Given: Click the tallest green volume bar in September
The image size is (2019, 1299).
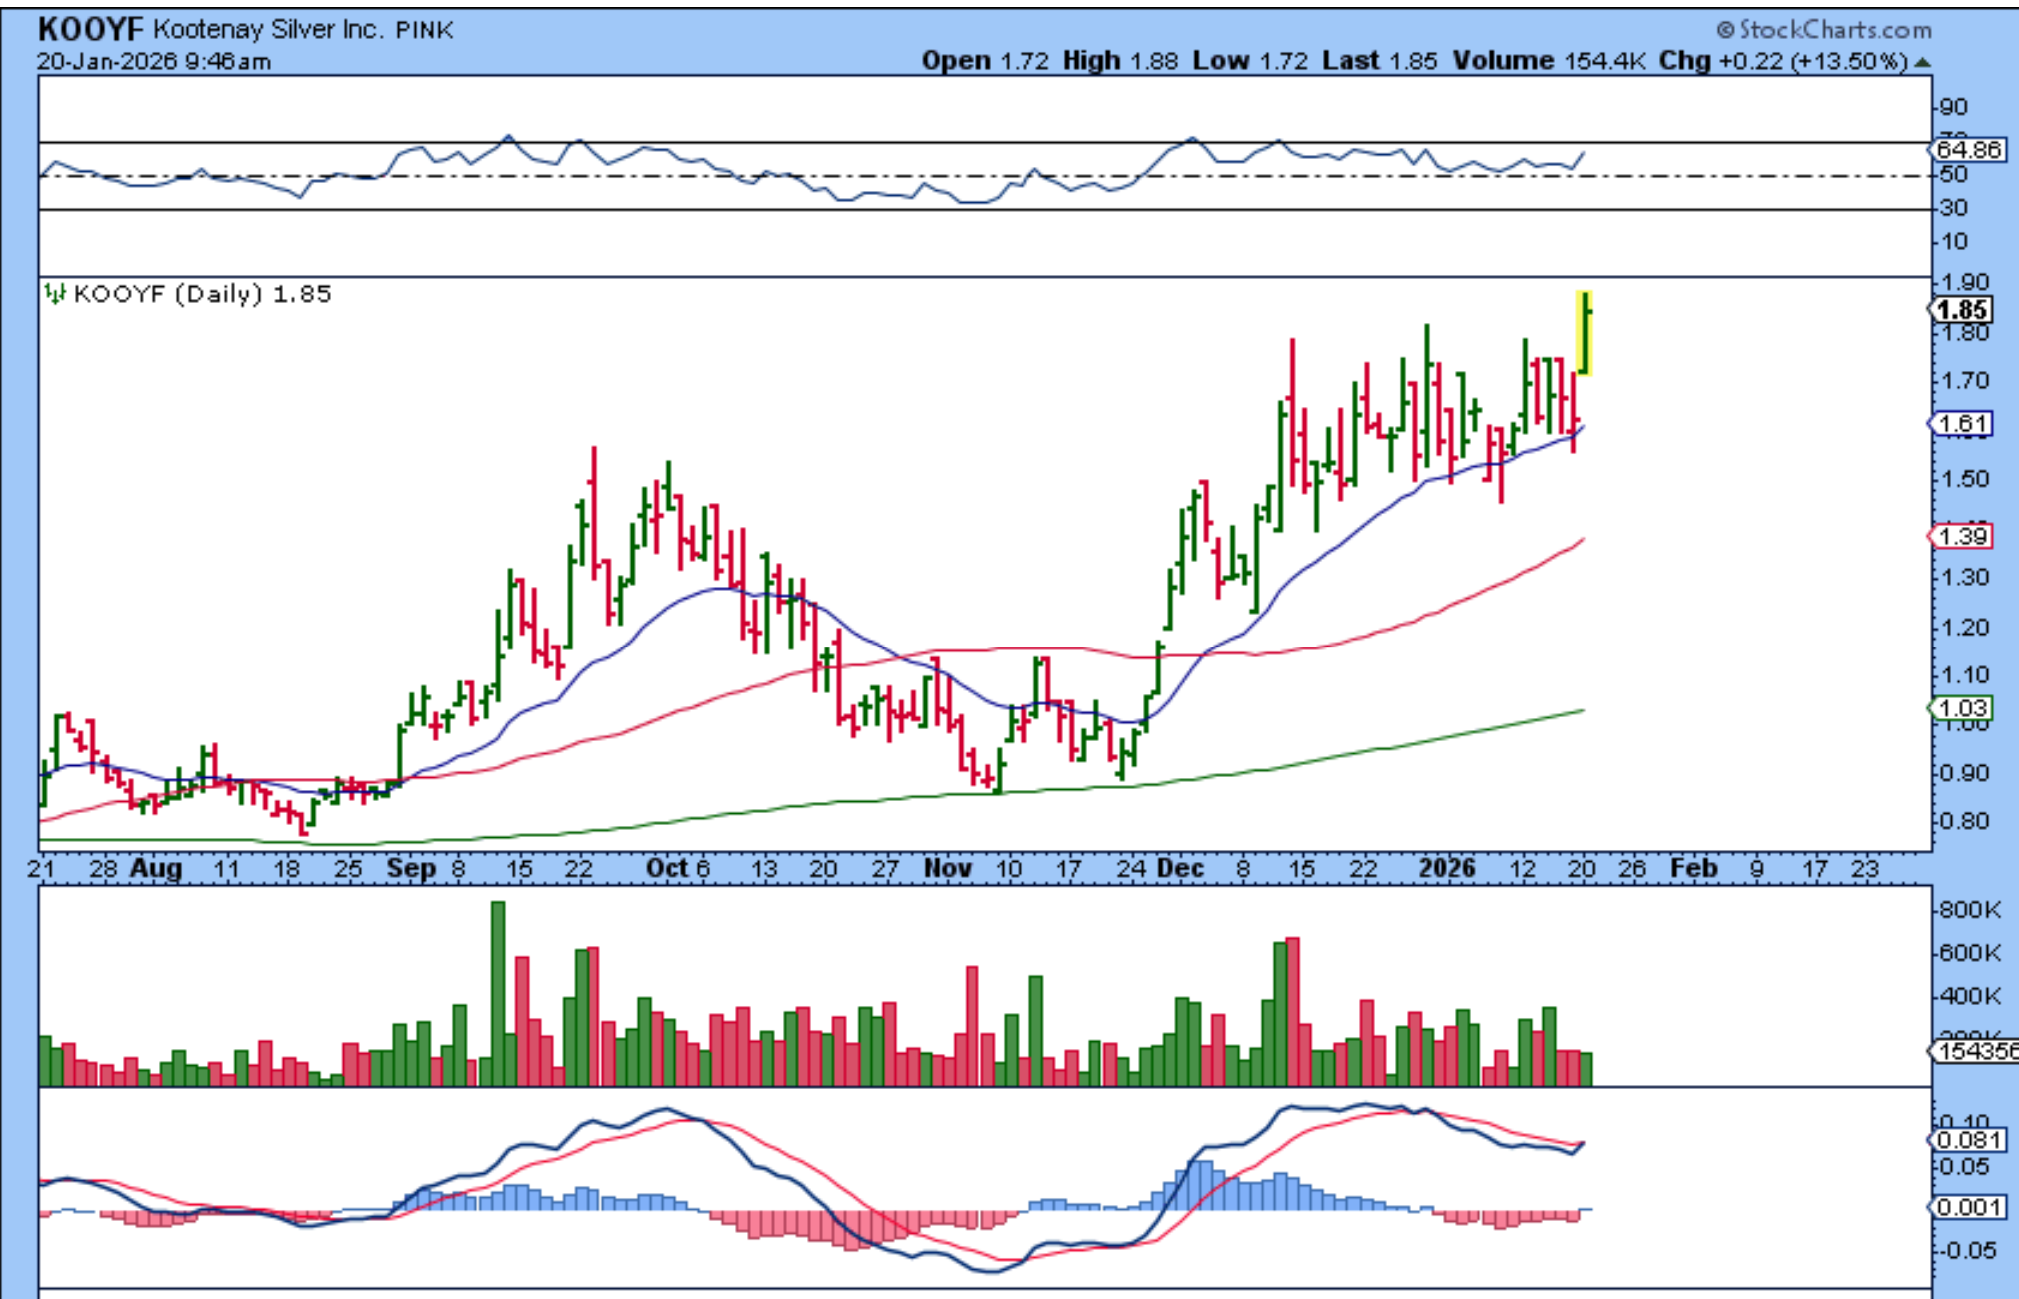Looking at the screenshot, I should [x=498, y=992].
